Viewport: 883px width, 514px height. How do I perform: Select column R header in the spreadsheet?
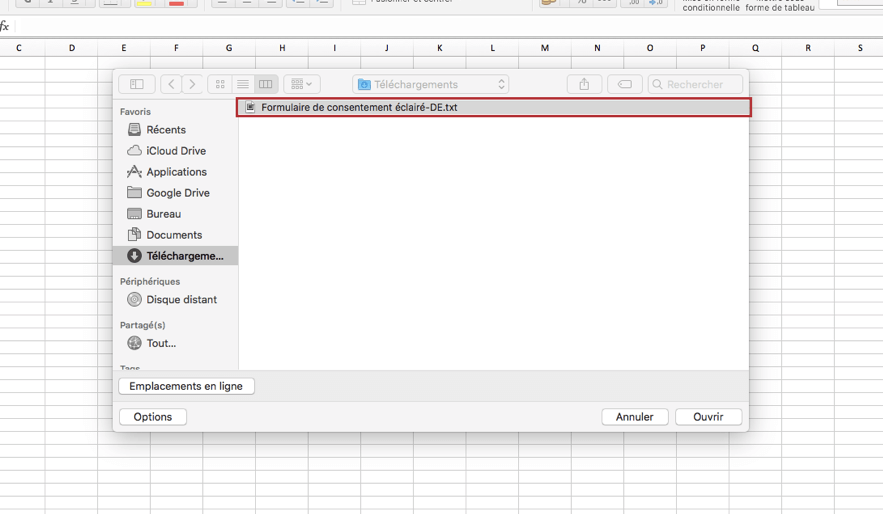tap(808, 48)
